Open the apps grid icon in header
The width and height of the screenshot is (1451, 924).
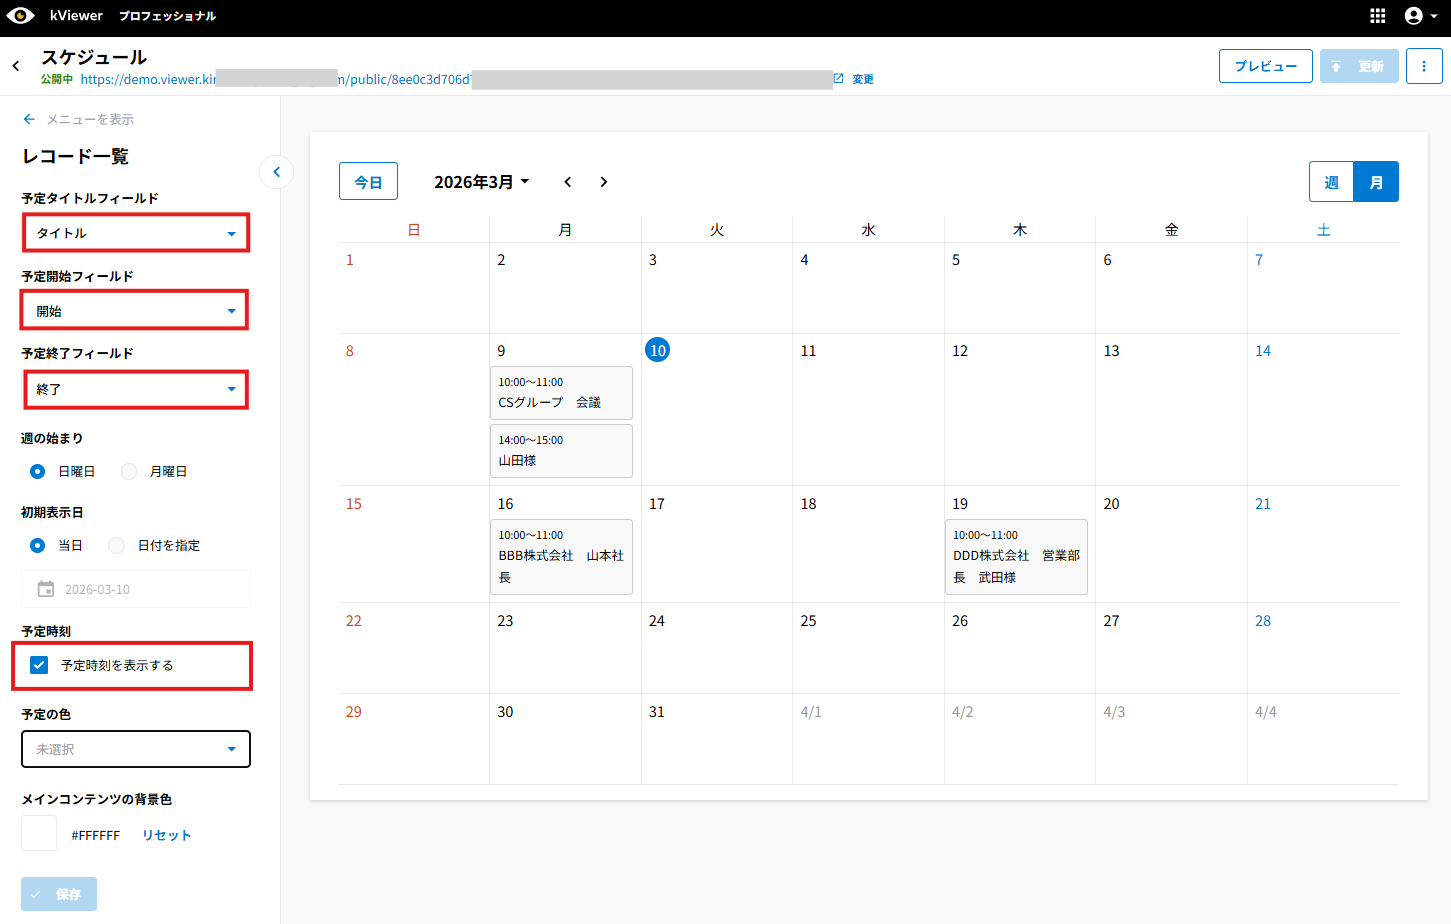tap(1377, 16)
